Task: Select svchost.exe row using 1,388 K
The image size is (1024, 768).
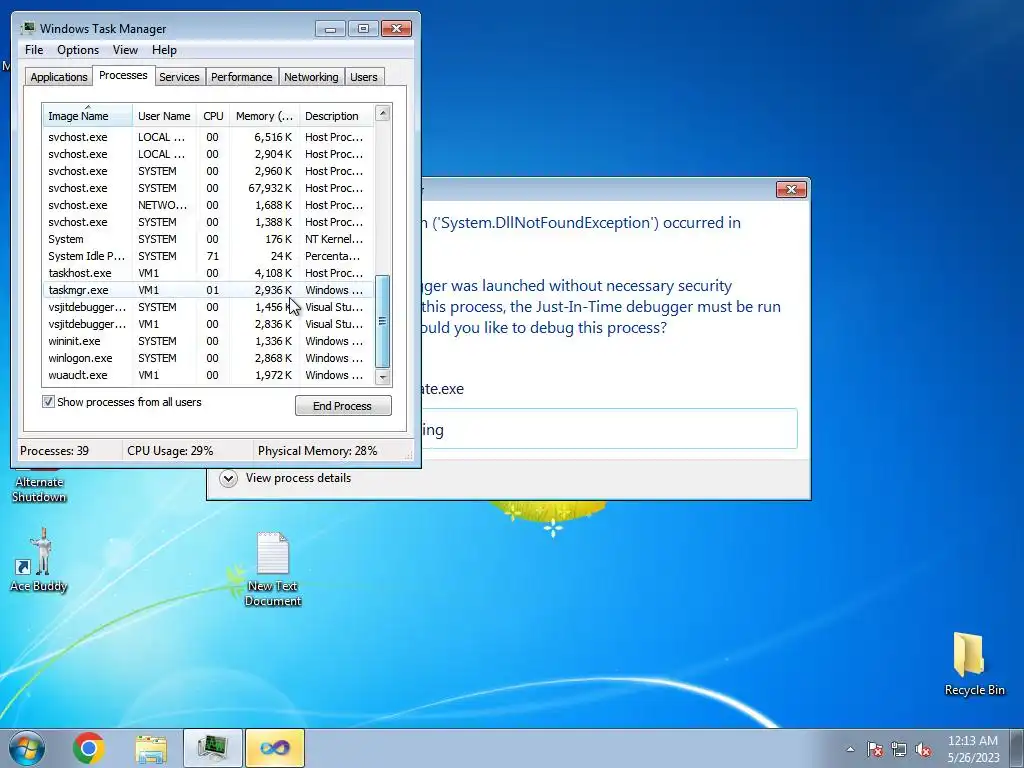Action: [208, 222]
